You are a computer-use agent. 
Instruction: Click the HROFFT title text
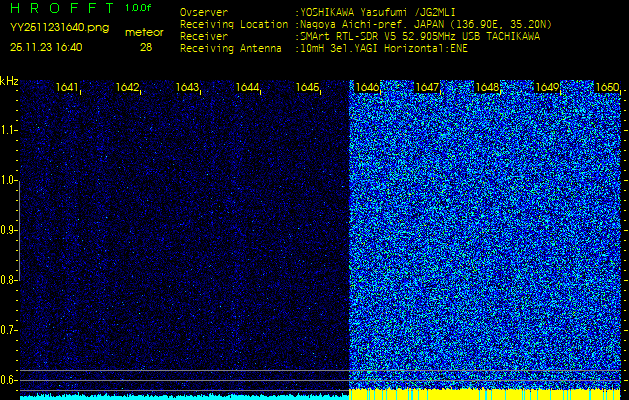click(63, 8)
